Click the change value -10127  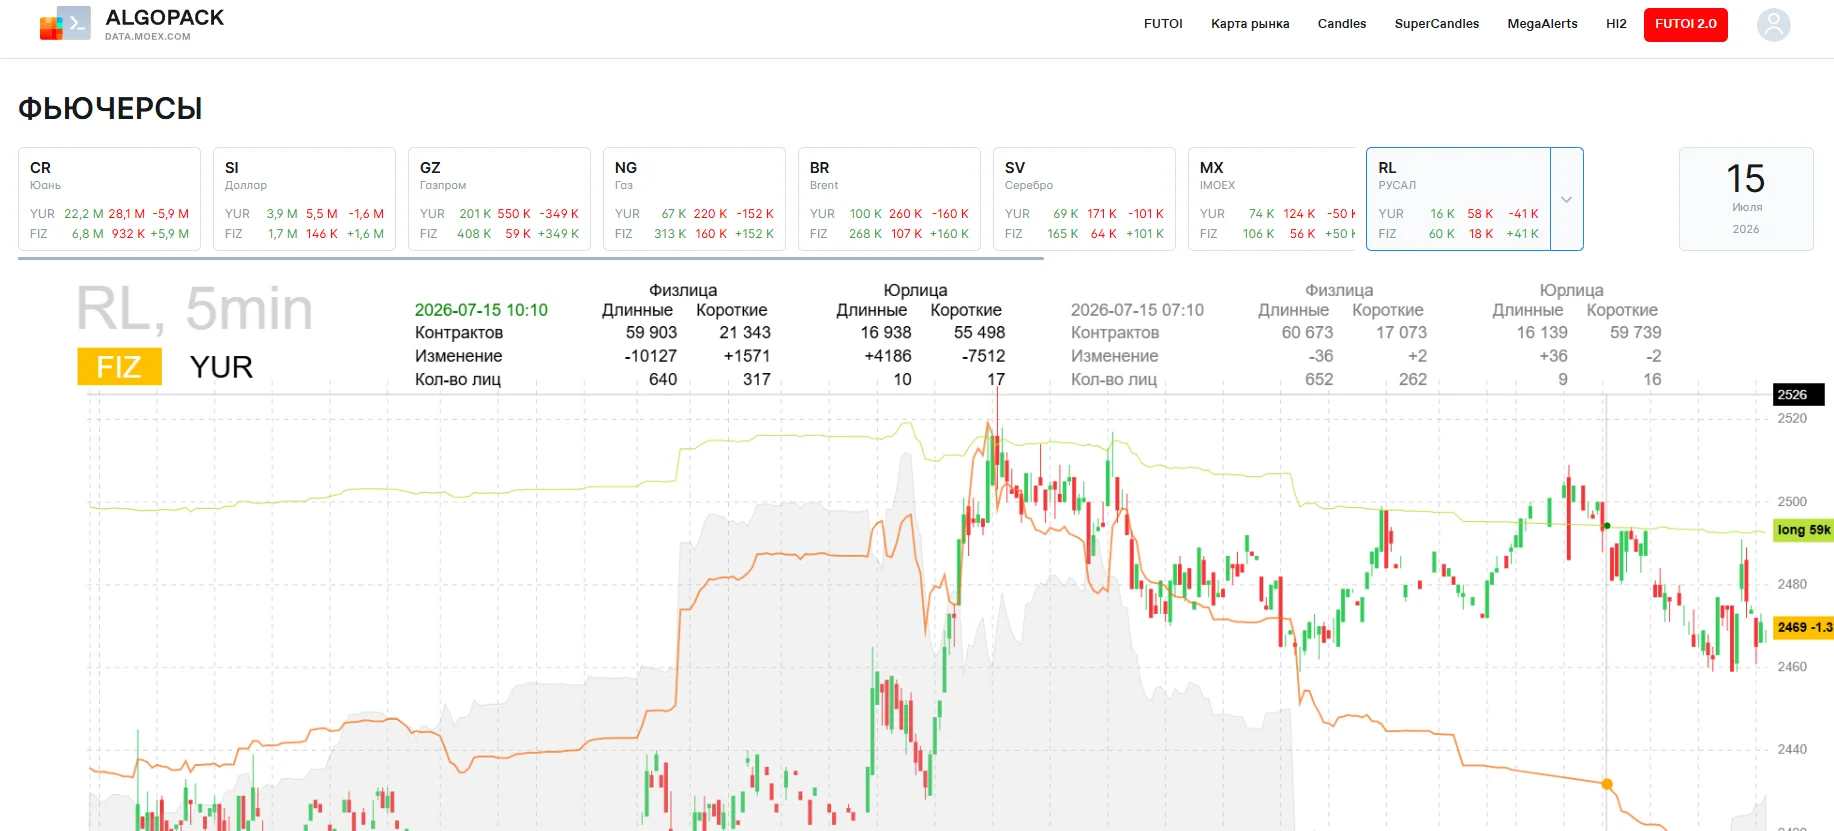[650, 356]
